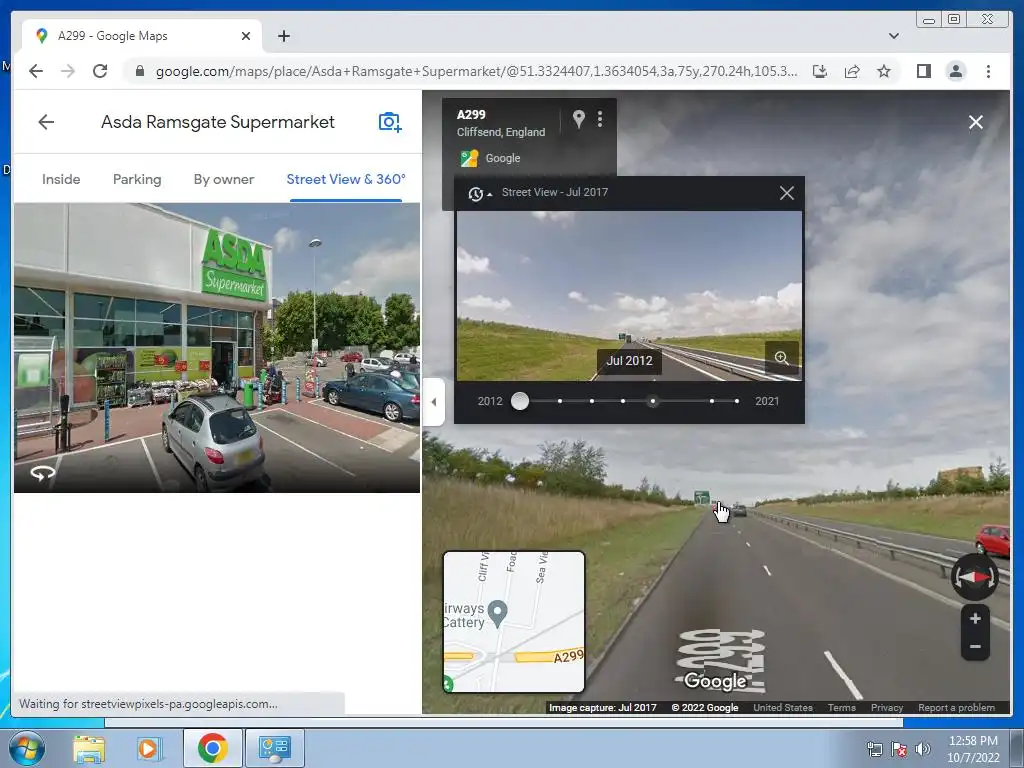
Task: Click the padlock site info icon
Action: click(x=139, y=71)
